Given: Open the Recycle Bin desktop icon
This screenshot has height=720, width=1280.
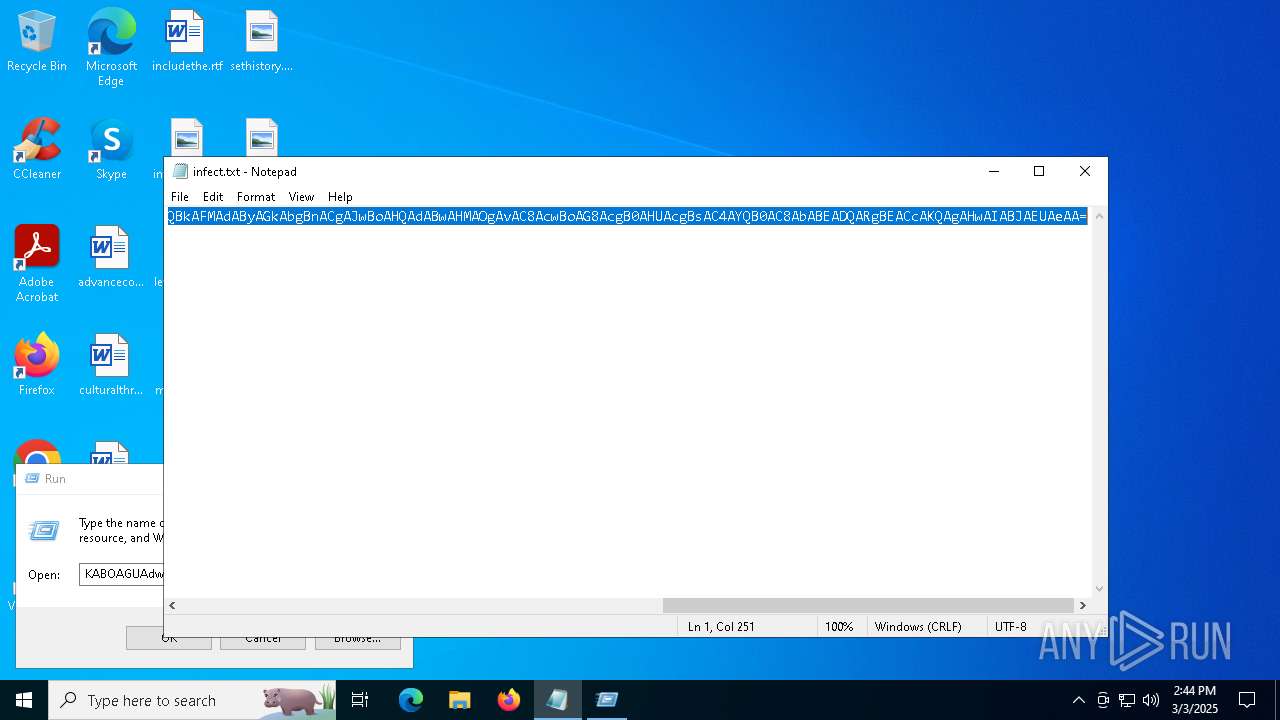Looking at the screenshot, I should (37, 41).
